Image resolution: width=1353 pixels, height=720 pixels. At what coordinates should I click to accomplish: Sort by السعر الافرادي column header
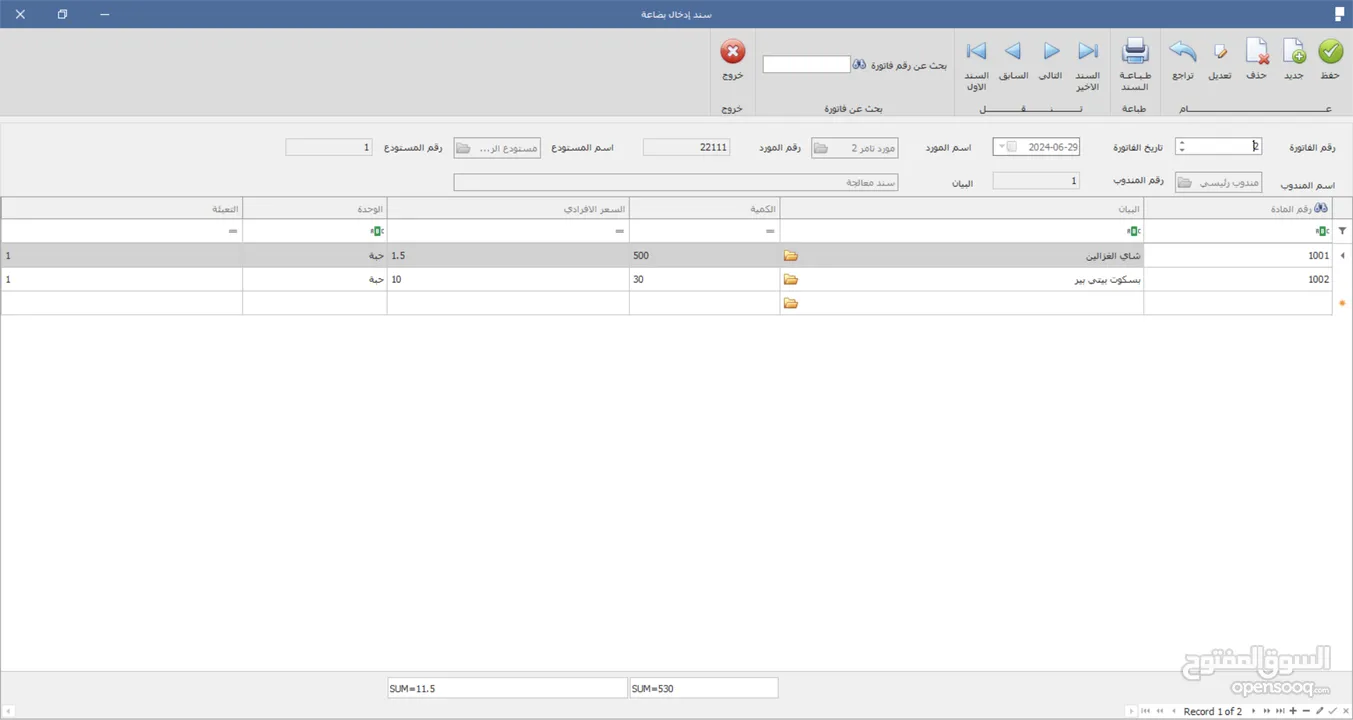pyautogui.click(x=508, y=208)
